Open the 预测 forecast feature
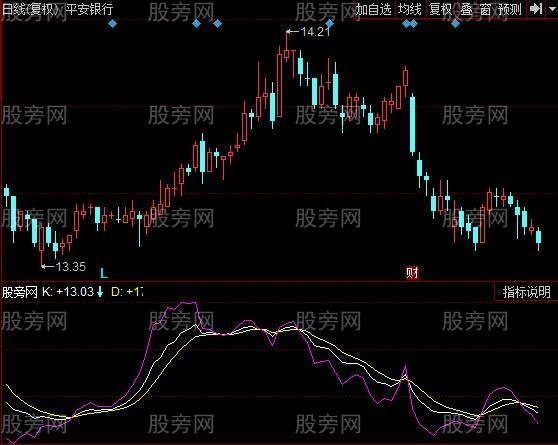558x445 pixels. tap(510, 9)
